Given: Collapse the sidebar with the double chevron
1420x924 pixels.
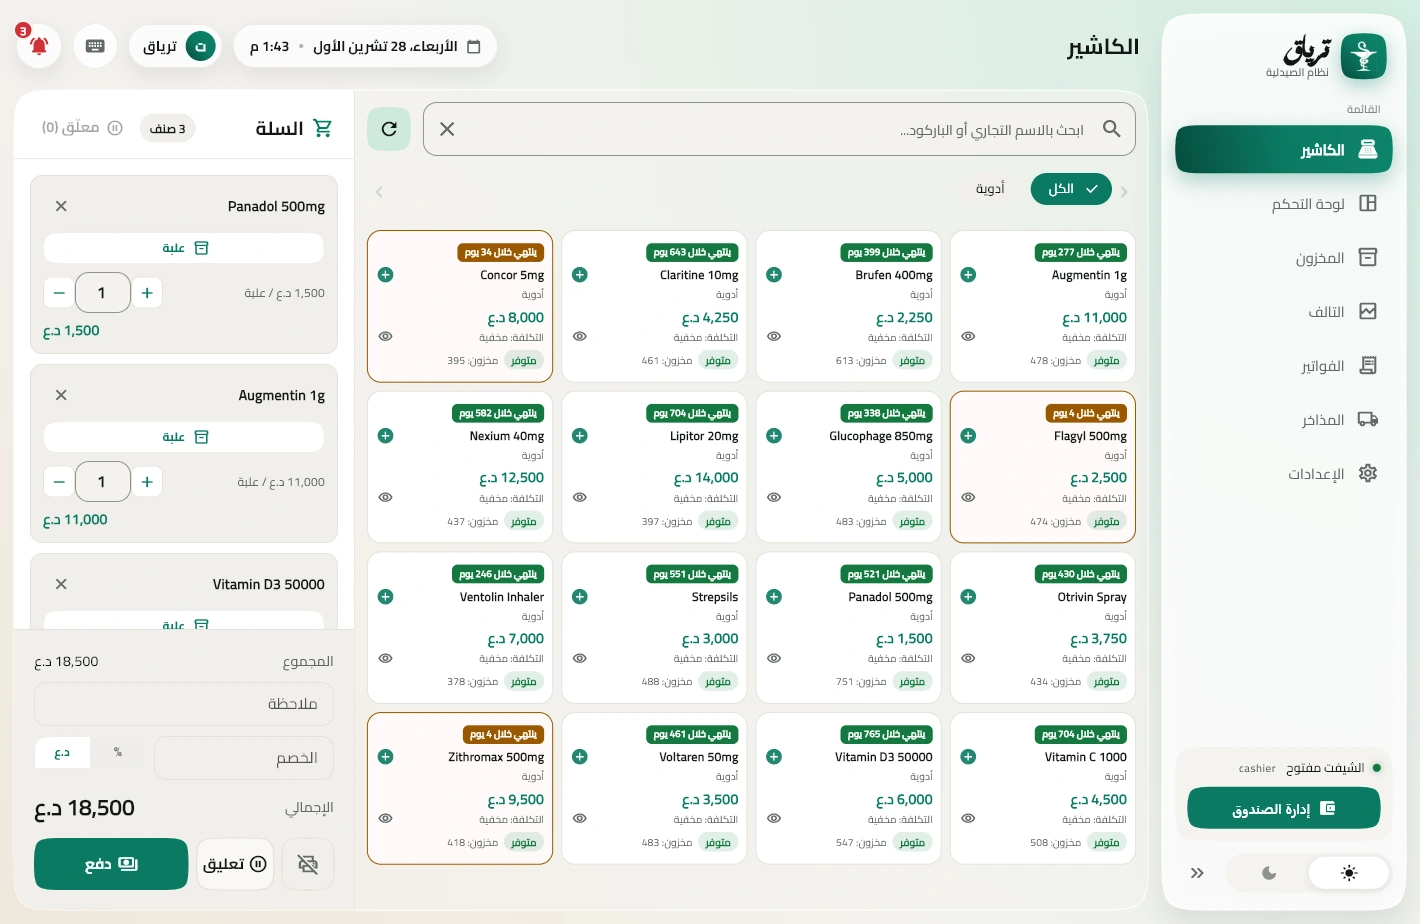Looking at the screenshot, I should 1197,873.
